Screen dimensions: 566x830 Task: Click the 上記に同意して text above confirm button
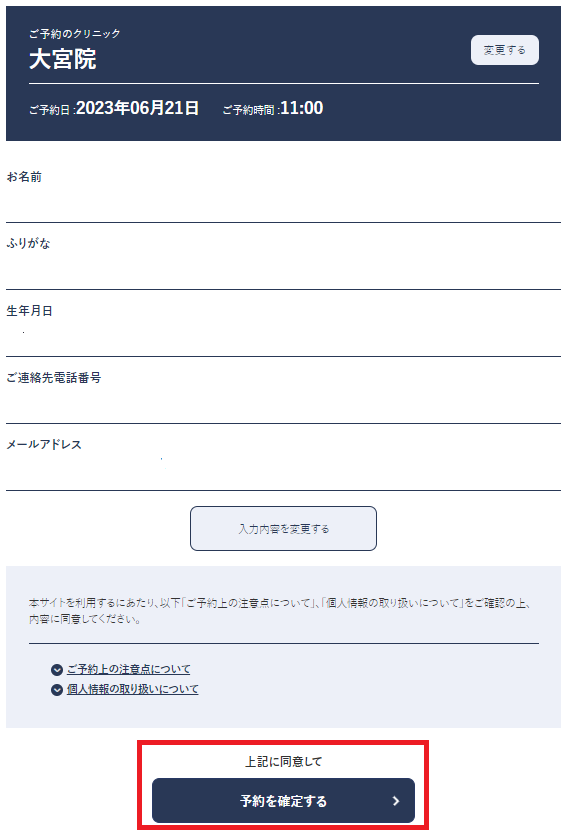[x=283, y=762]
